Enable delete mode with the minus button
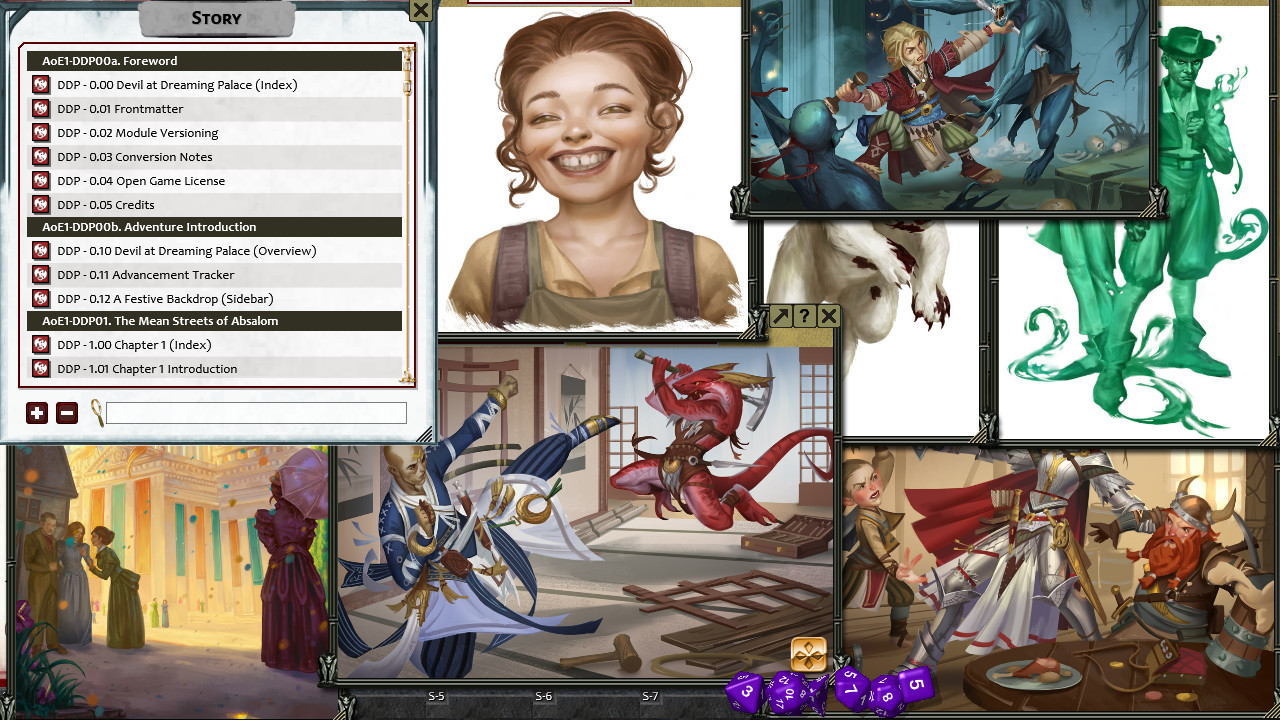The image size is (1280, 720). [x=66, y=412]
